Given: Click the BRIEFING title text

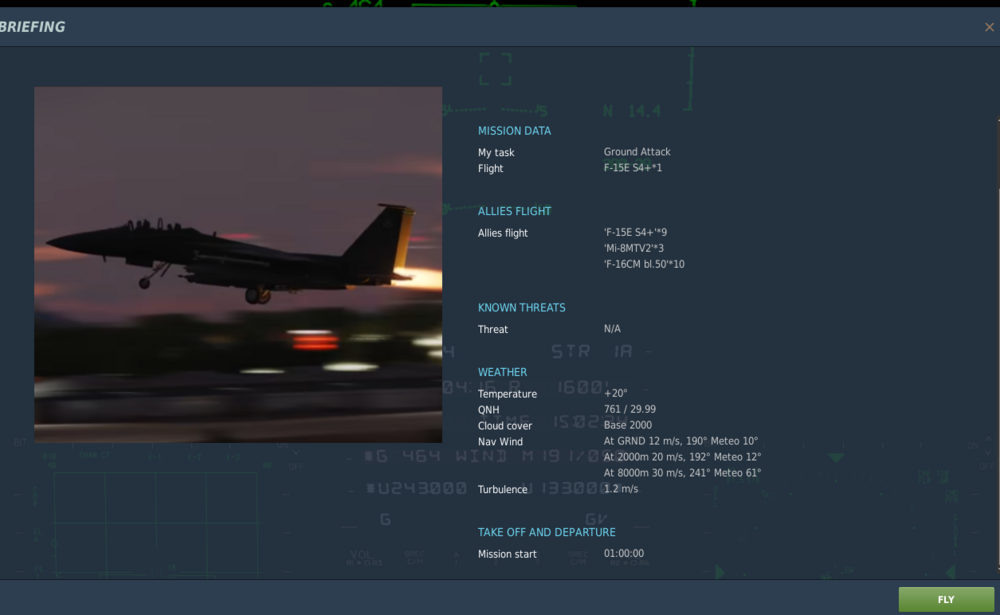Looking at the screenshot, I should (x=33, y=27).
